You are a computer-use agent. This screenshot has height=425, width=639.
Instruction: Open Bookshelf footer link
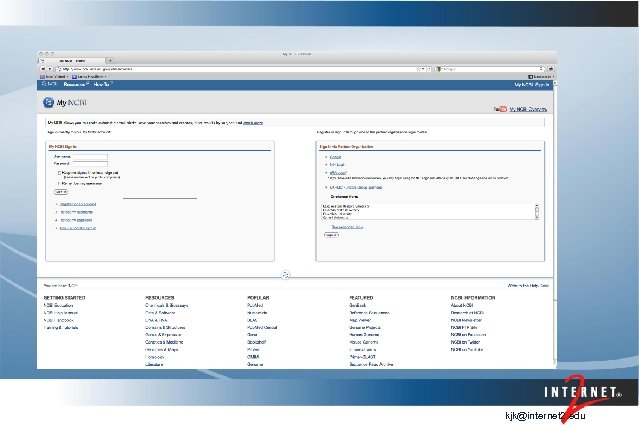256,342
